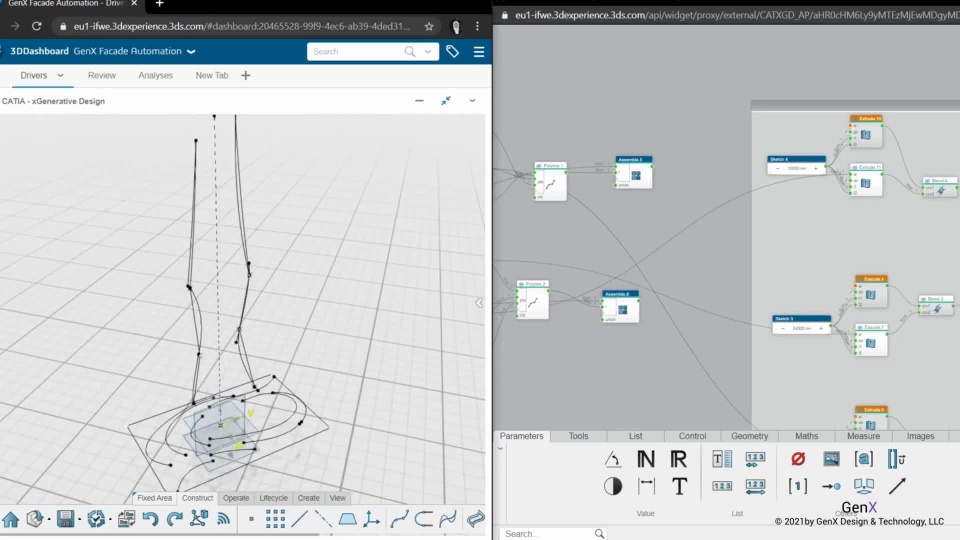
Task: Select the axis system tool
Action: click(372, 519)
